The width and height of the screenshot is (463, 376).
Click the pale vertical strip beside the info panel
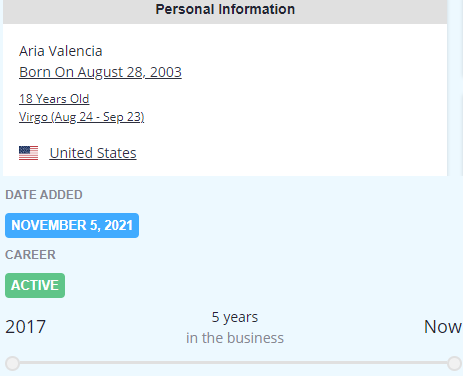pos(455,88)
